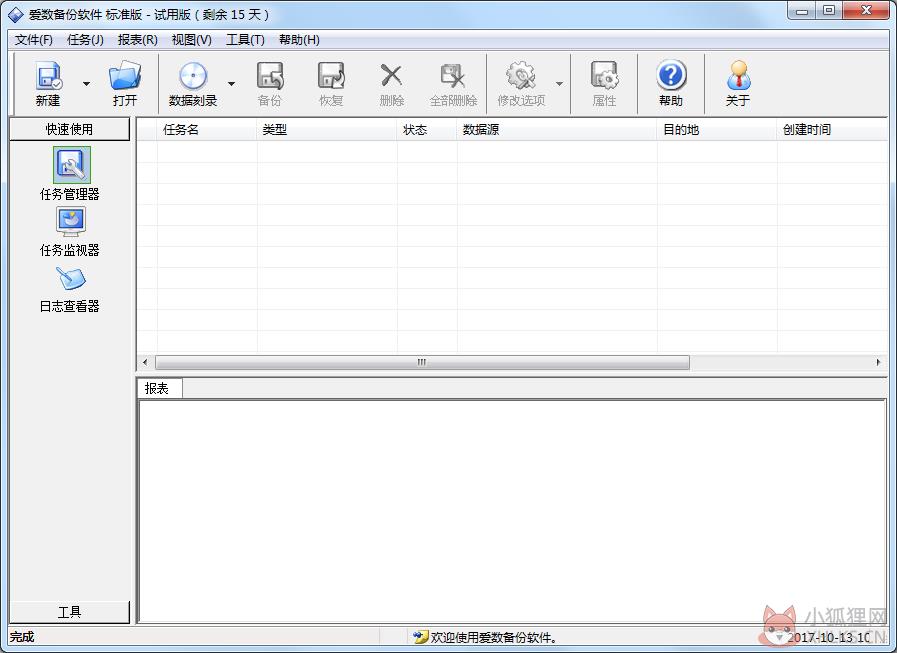The width and height of the screenshot is (897, 653).
Task: Minimize the backup software window
Action: pyautogui.click(x=802, y=11)
